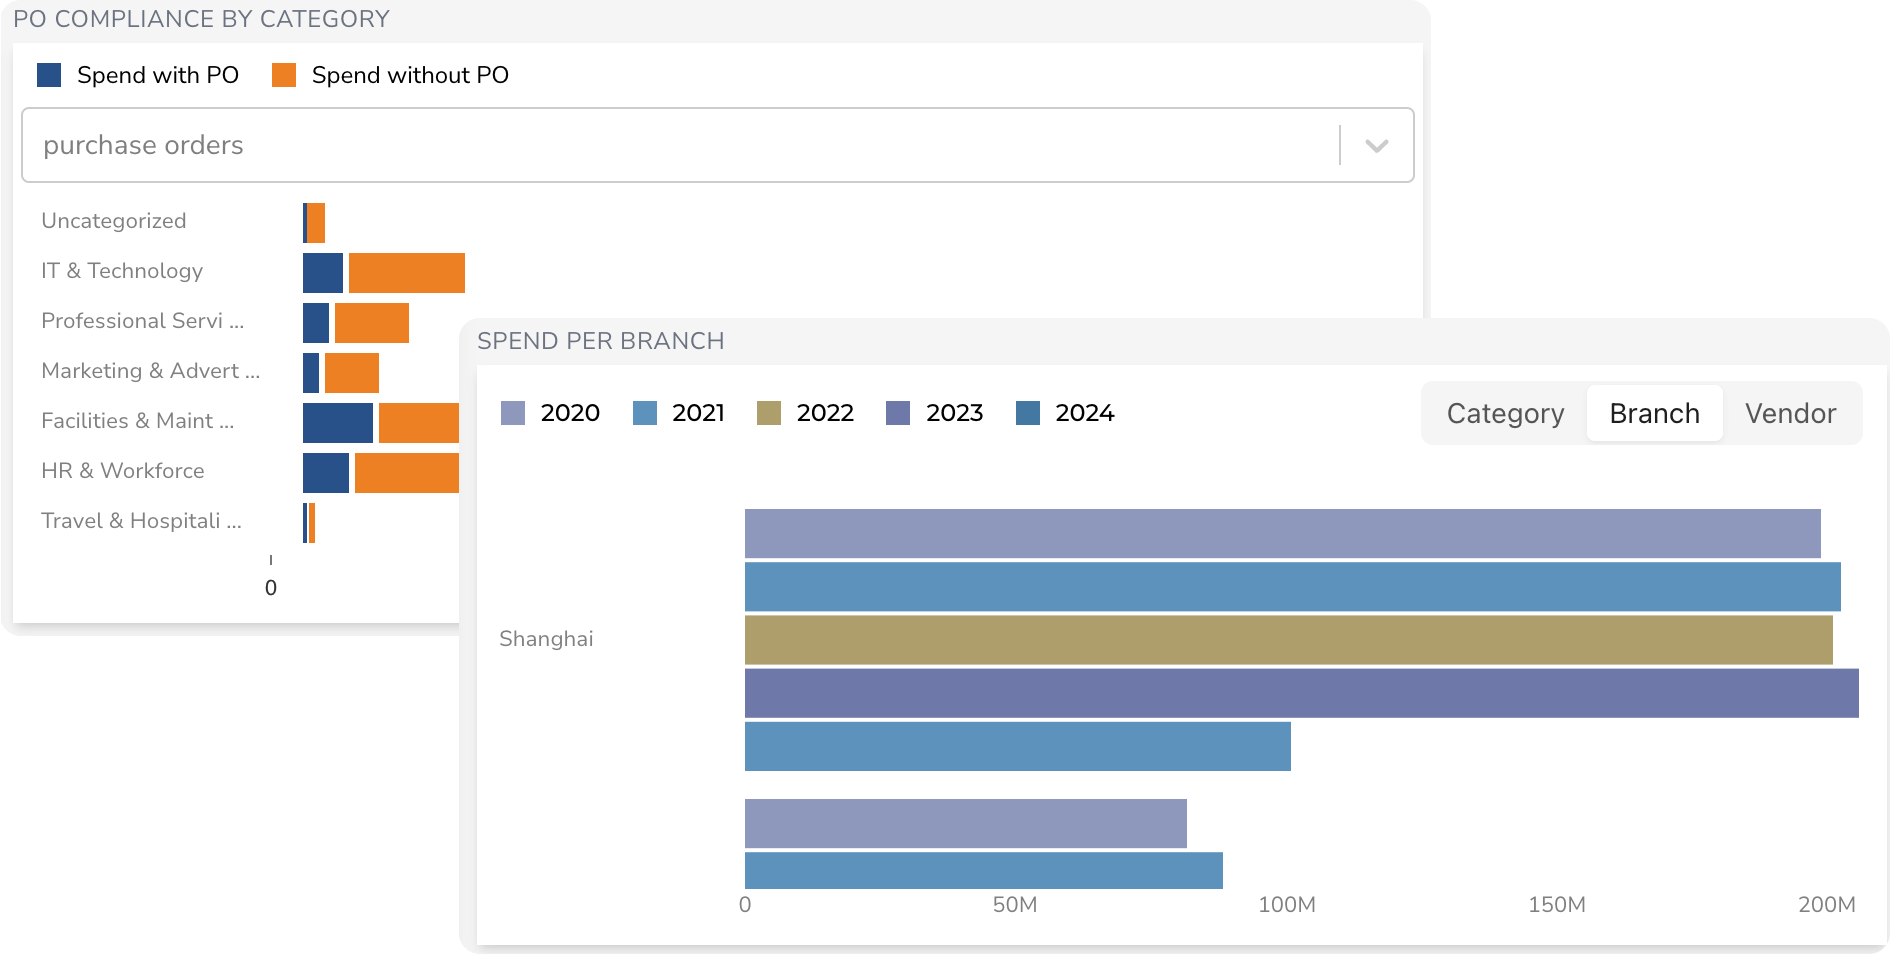The image size is (1890, 954).
Task: Click Marketing & Advert orange without-PO bar
Action: click(x=352, y=373)
